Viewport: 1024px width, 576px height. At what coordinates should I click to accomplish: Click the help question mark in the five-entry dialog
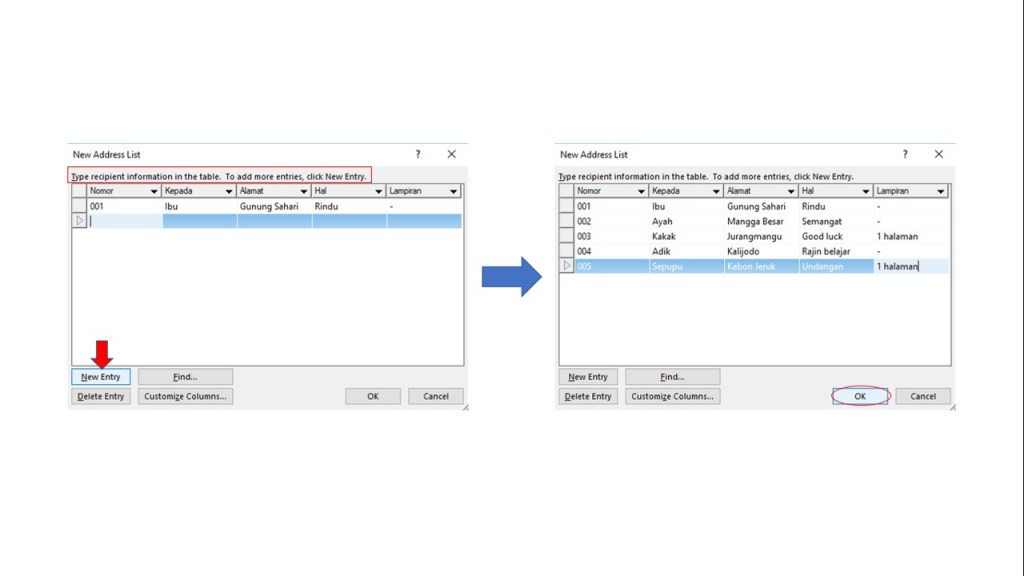tap(905, 154)
